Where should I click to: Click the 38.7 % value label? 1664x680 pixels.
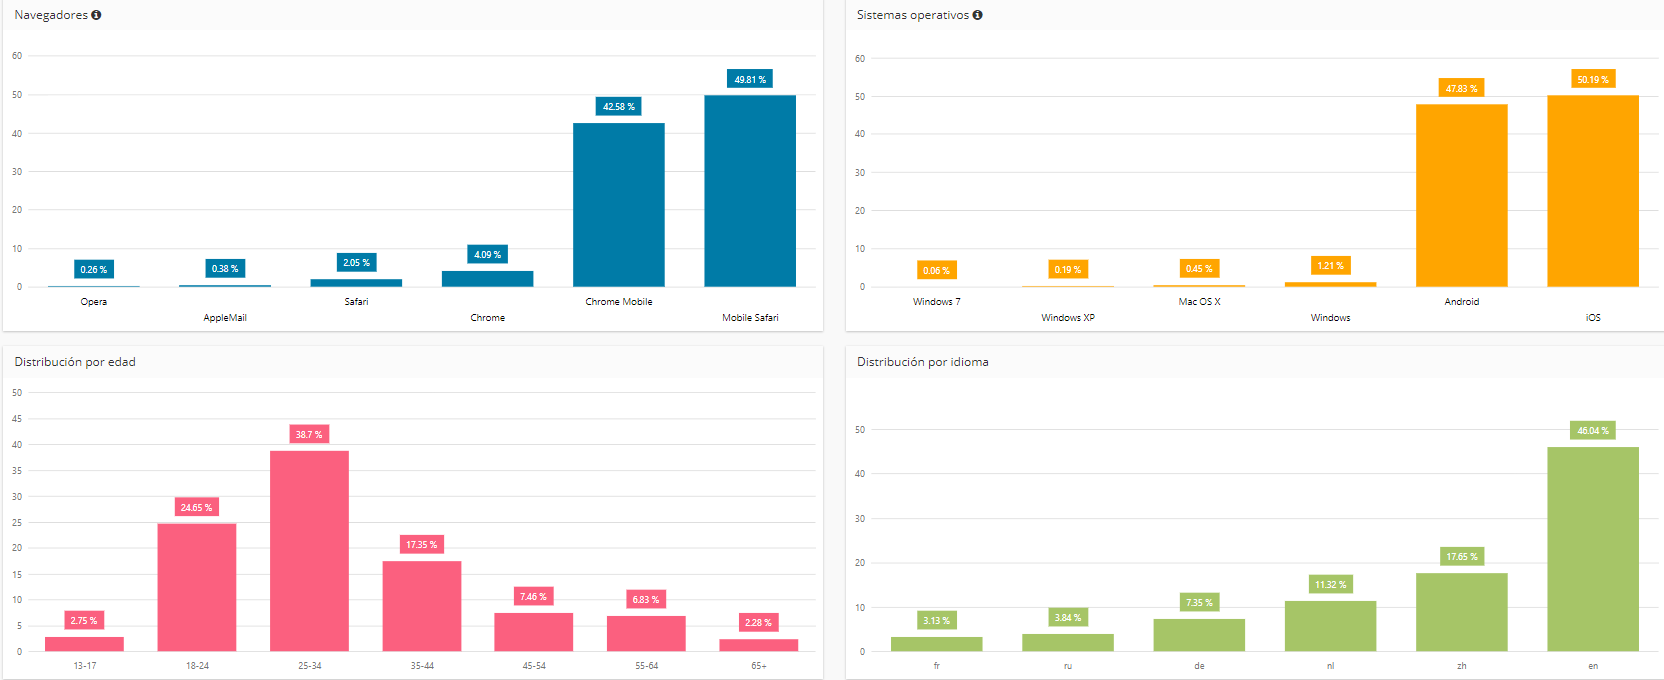[310, 434]
